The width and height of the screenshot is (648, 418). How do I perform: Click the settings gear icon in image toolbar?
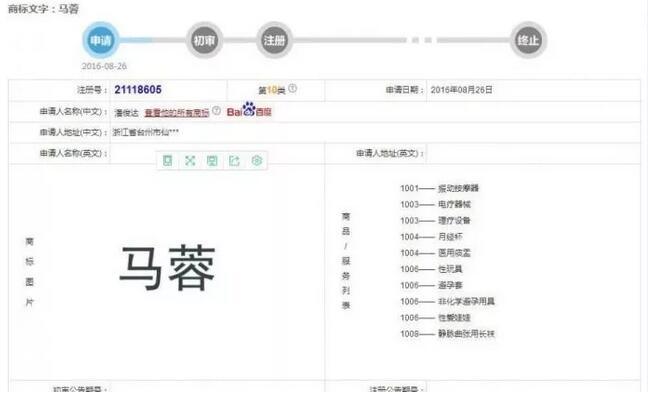[257, 160]
